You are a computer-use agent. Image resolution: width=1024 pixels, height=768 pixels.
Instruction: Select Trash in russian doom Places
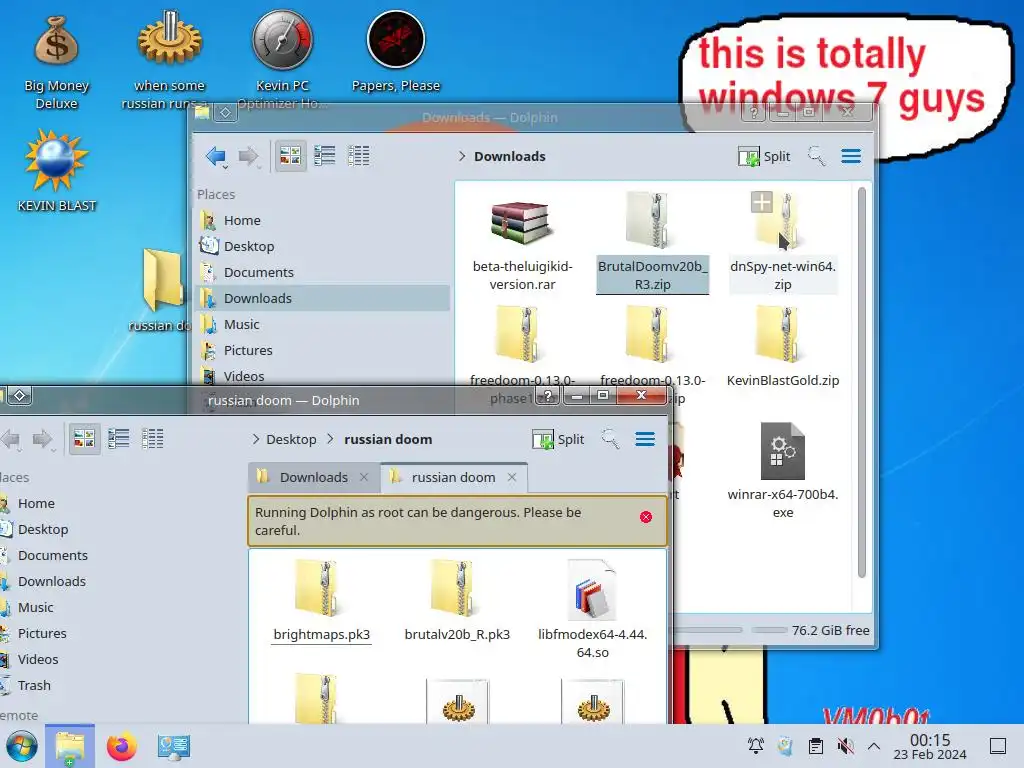point(34,685)
